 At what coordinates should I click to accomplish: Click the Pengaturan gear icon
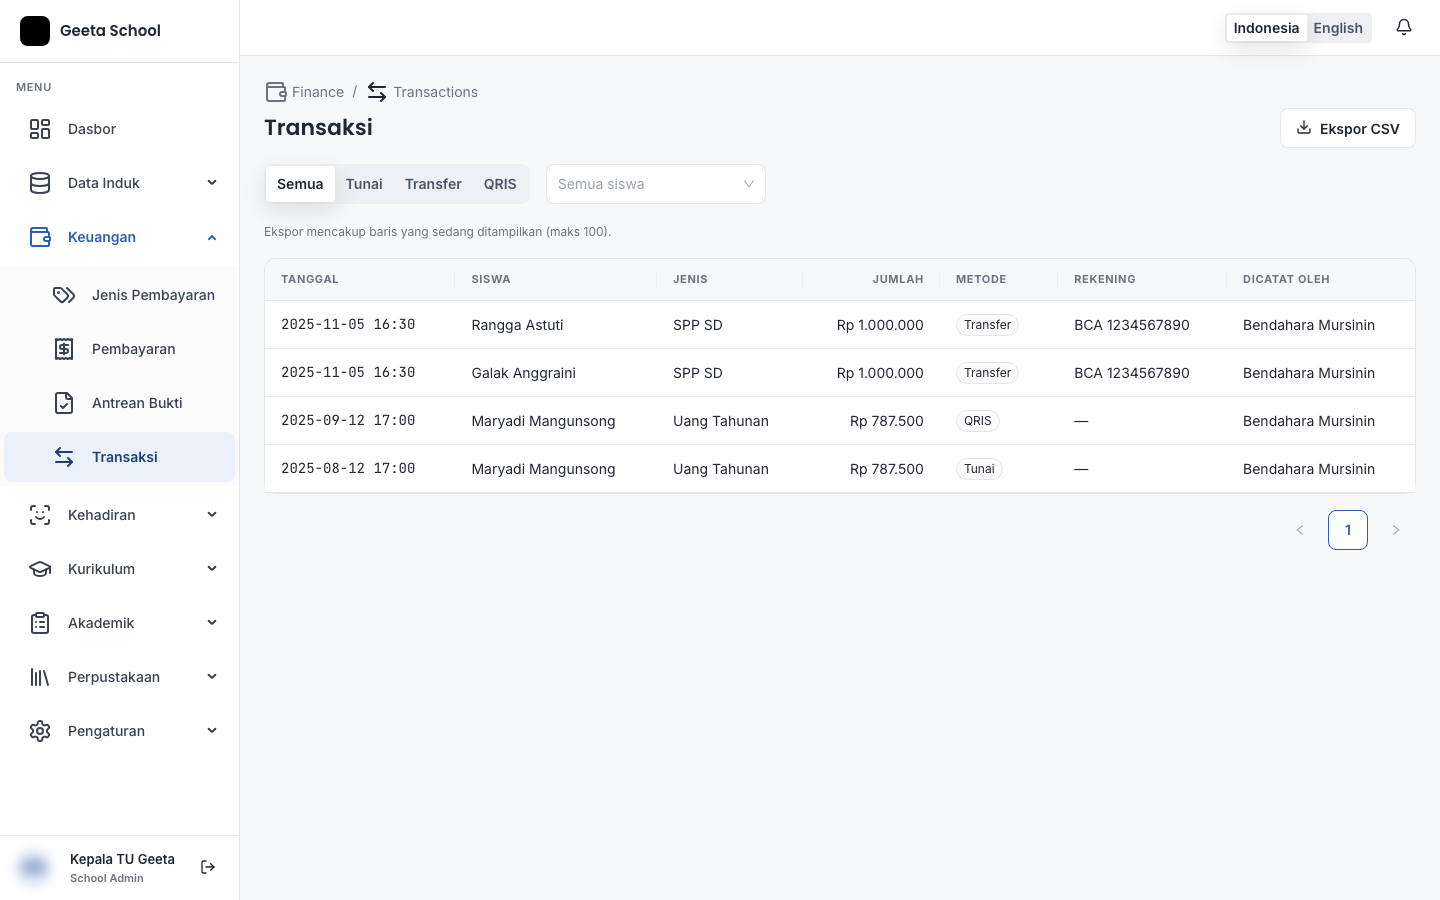[40, 731]
